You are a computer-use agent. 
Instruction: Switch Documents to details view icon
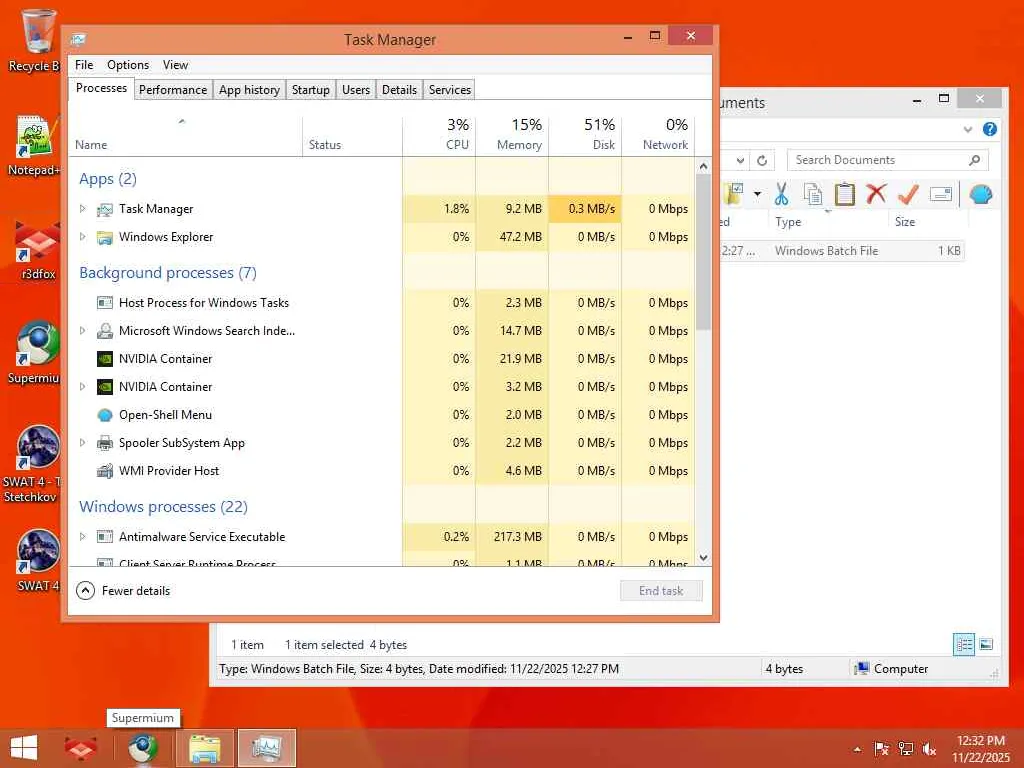pyautogui.click(x=964, y=645)
